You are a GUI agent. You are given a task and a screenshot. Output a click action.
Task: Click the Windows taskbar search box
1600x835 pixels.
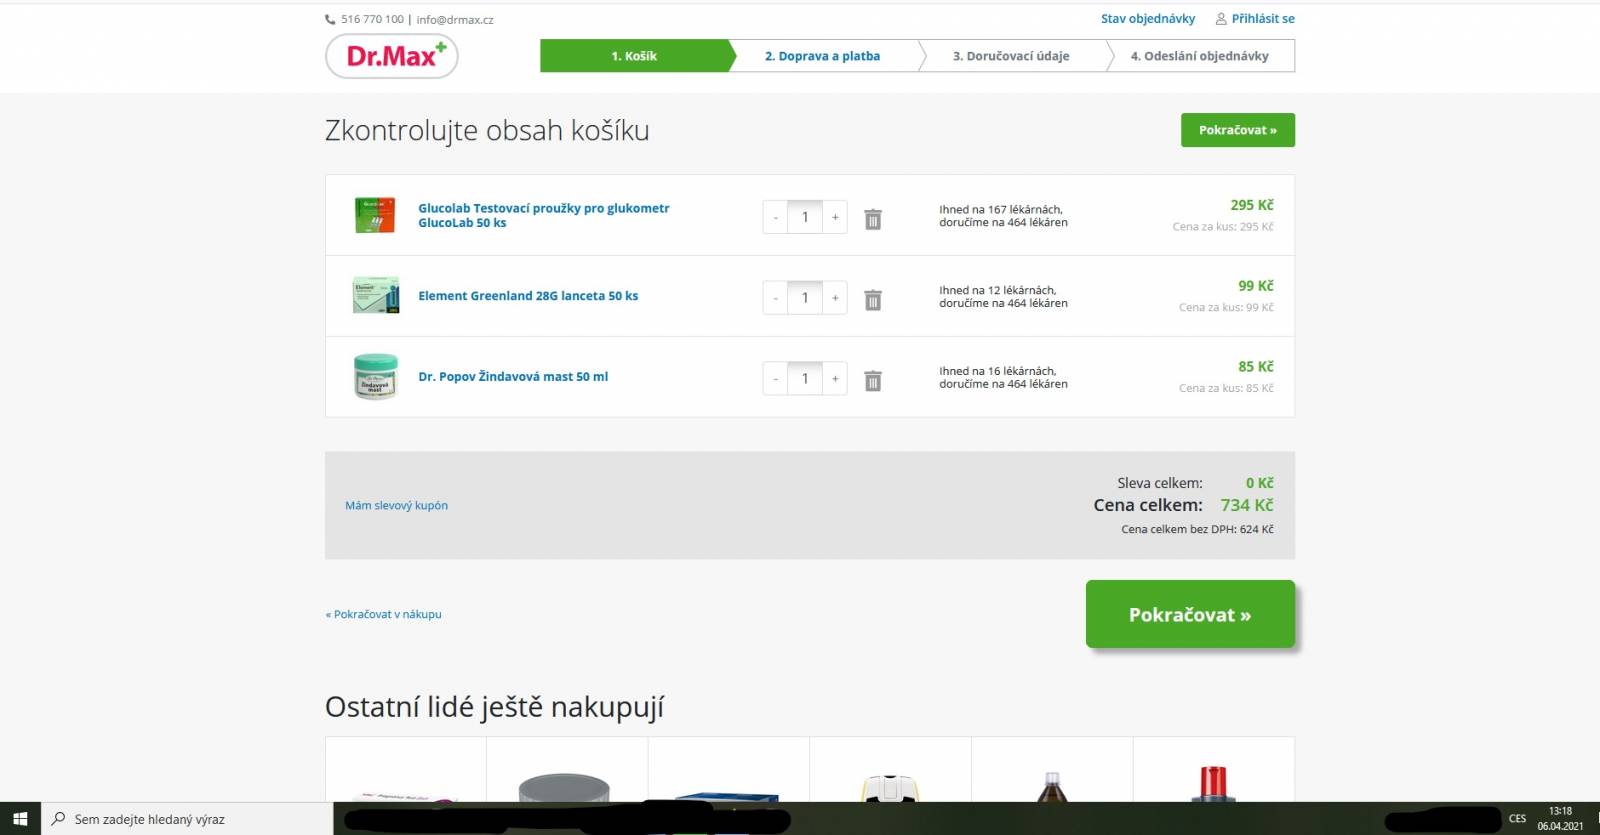[x=186, y=819]
